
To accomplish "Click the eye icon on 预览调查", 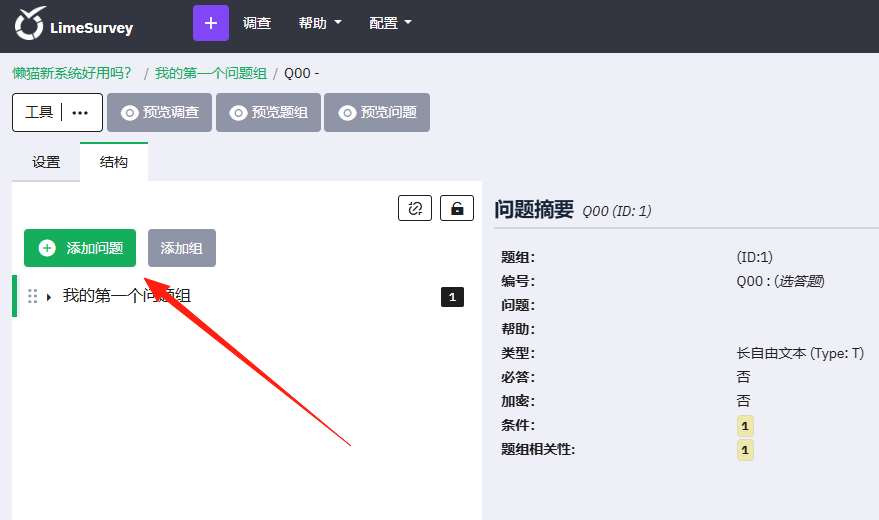I will pos(129,113).
